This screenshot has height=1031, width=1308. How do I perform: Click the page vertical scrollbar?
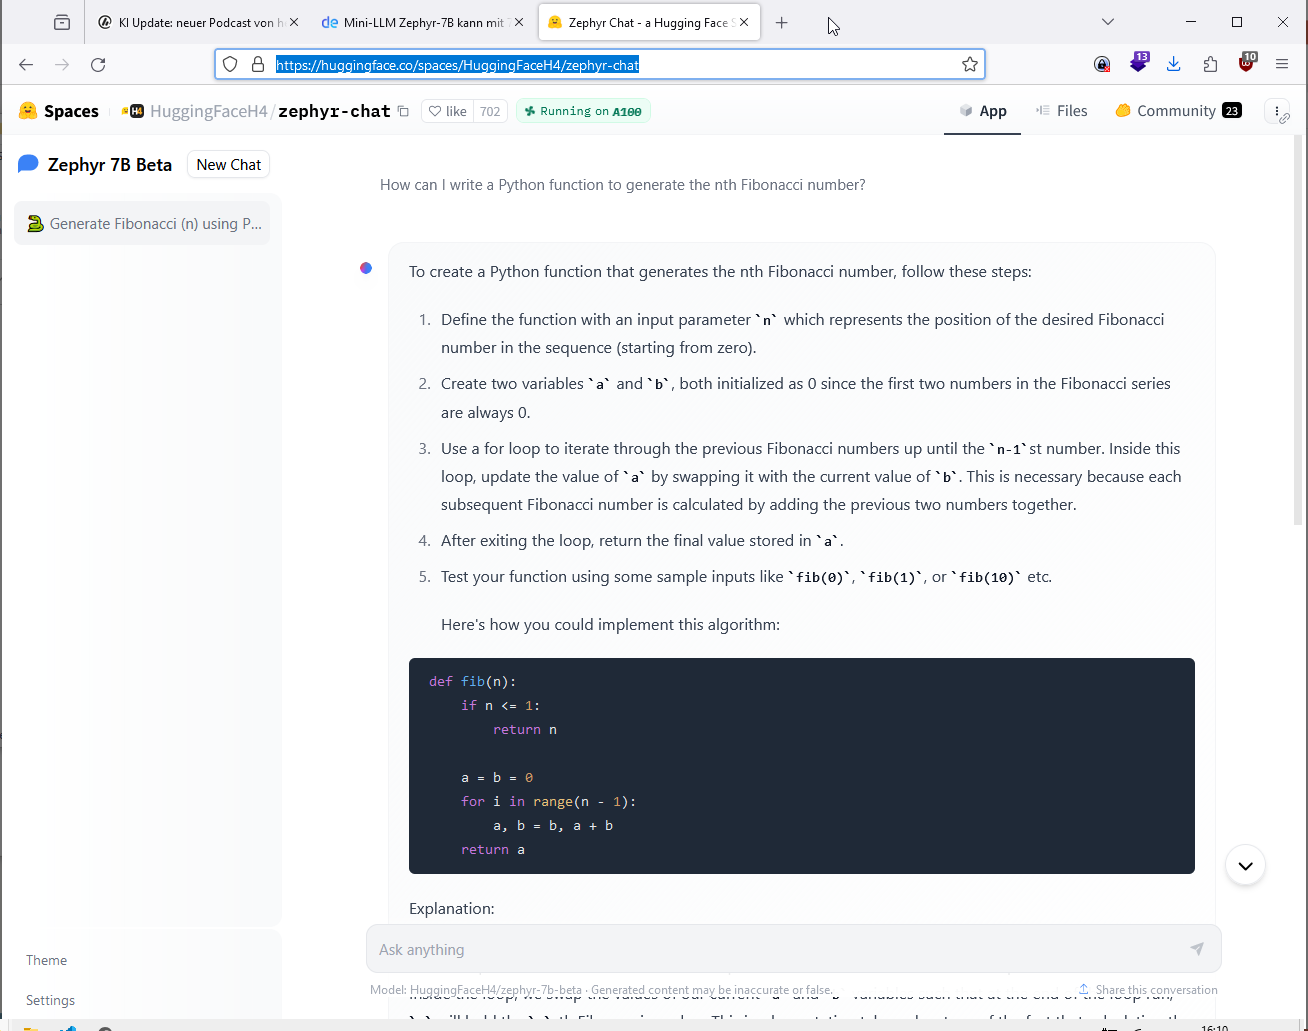click(1300, 330)
